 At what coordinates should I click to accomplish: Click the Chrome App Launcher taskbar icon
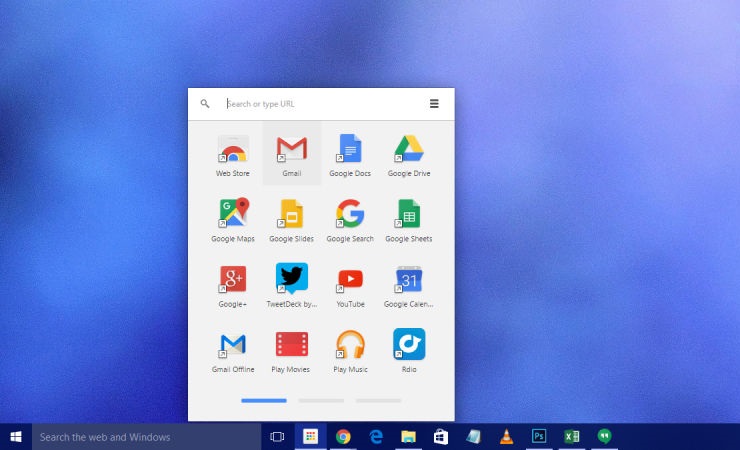(x=311, y=437)
